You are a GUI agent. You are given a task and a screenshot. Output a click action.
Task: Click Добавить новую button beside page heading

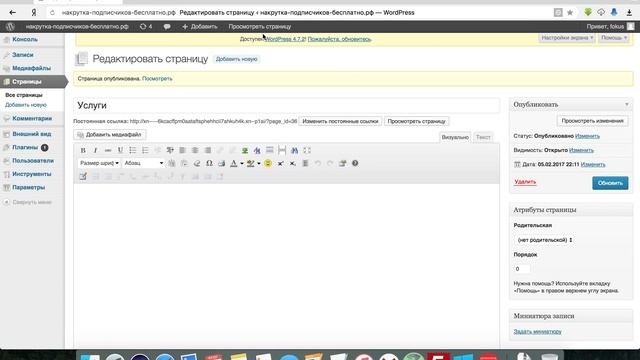pyautogui.click(x=236, y=59)
